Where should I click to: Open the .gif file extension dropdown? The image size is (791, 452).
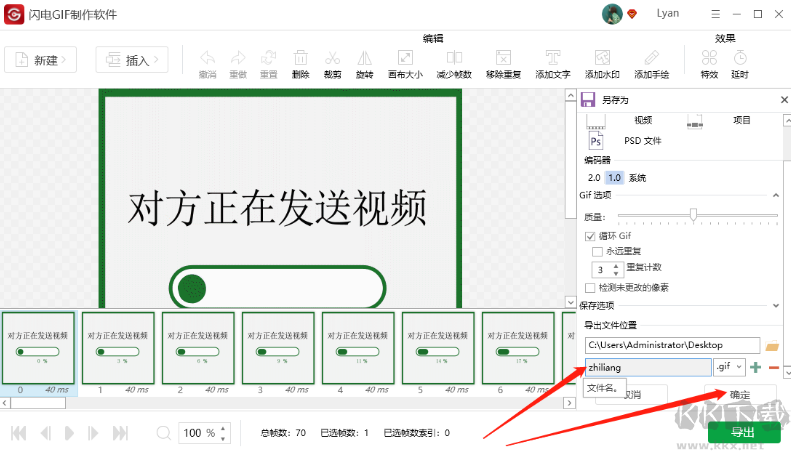coord(728,368)
